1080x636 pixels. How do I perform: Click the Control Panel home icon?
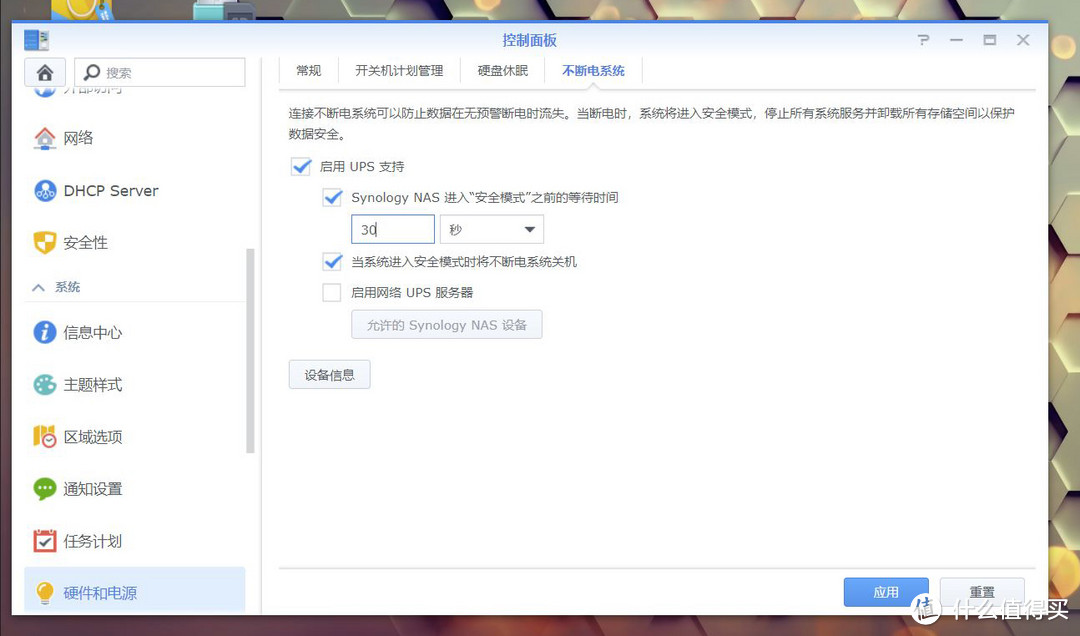45,72
